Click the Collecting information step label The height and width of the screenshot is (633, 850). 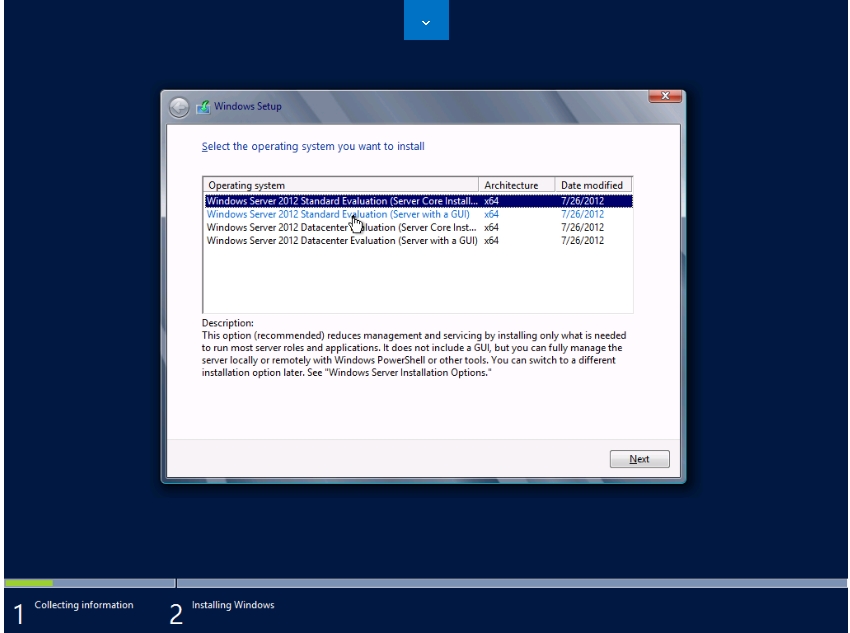pos(82,605)
